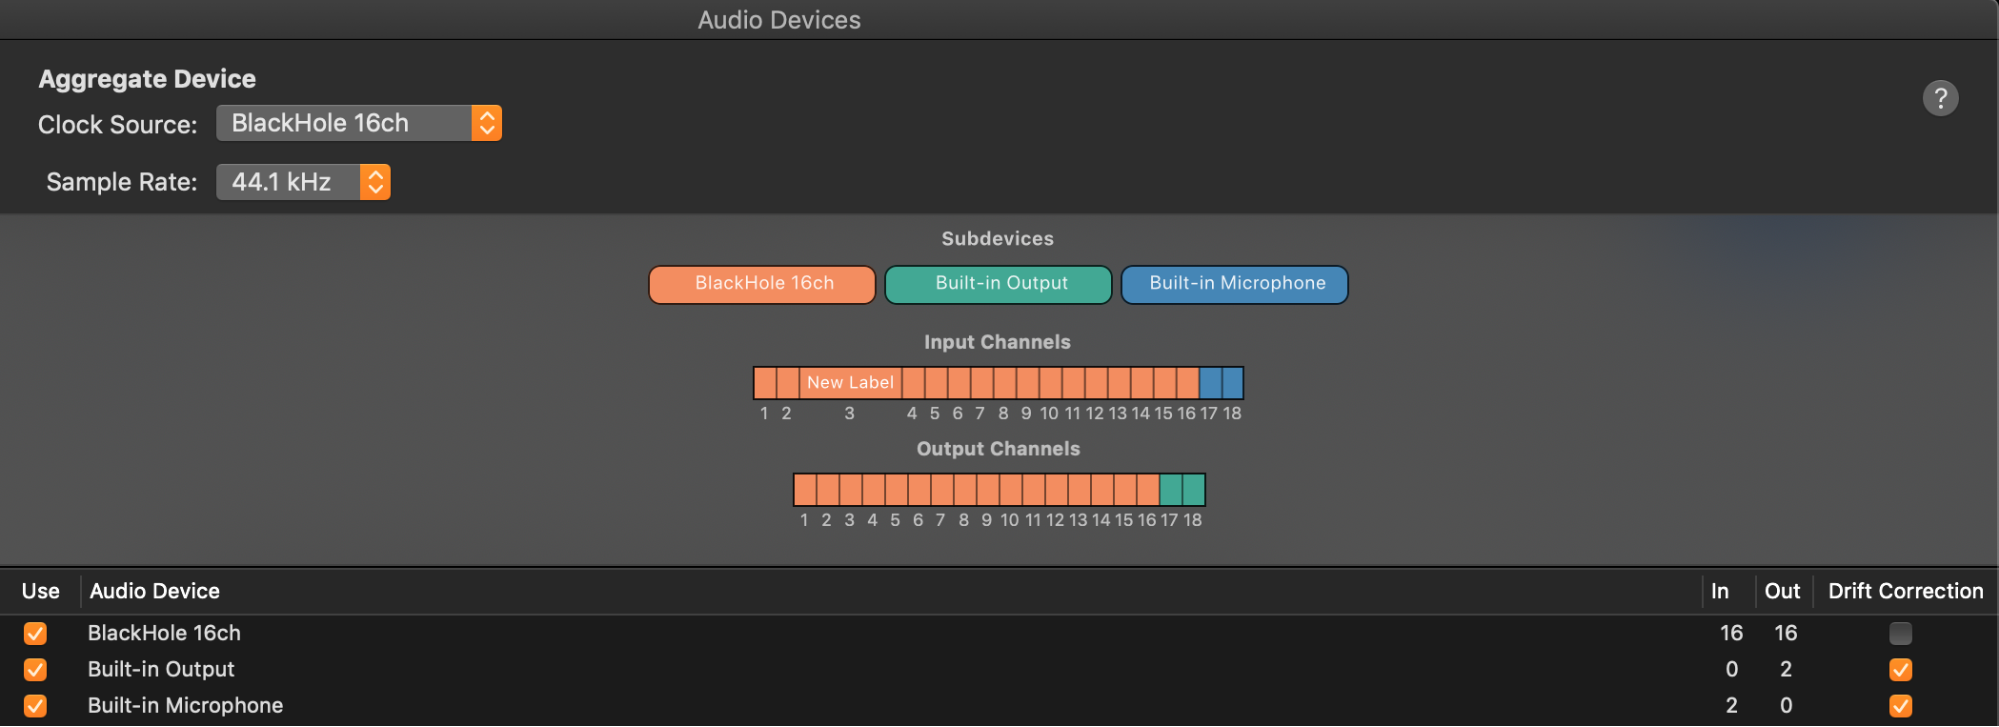
Task: Click the Audio Device column header
Action: click(155, 591)
